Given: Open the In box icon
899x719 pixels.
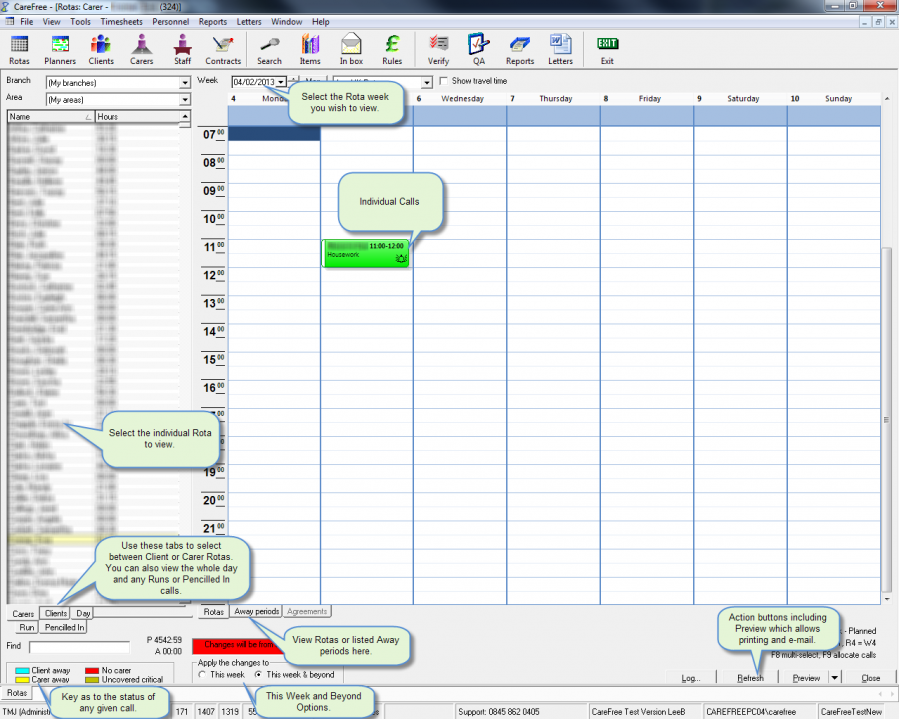Looking at the screenshot, I should (351, 48).
